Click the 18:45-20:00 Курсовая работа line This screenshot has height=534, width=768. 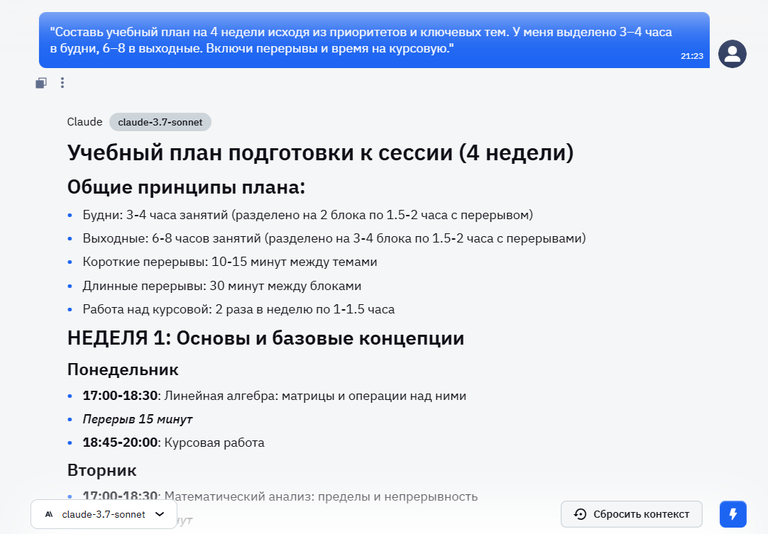tap(173, 442)
